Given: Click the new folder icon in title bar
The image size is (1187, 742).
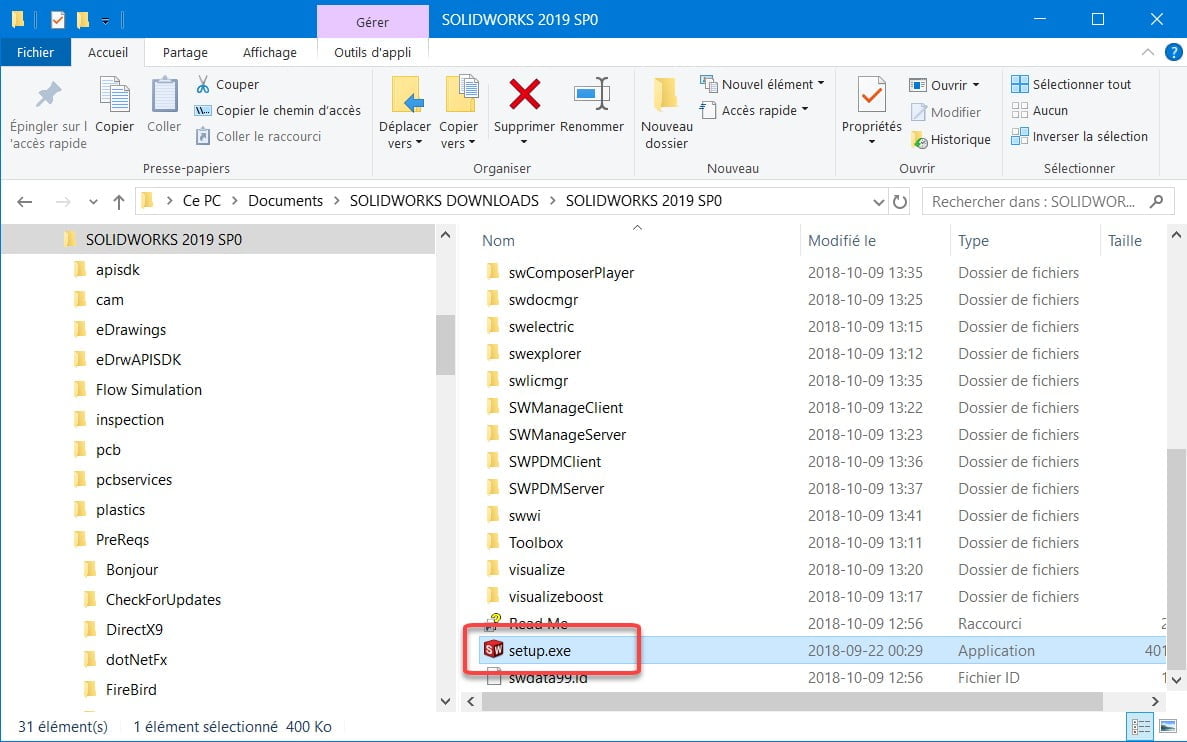Looking at the screenshot, I should click(x=82, y=20).
